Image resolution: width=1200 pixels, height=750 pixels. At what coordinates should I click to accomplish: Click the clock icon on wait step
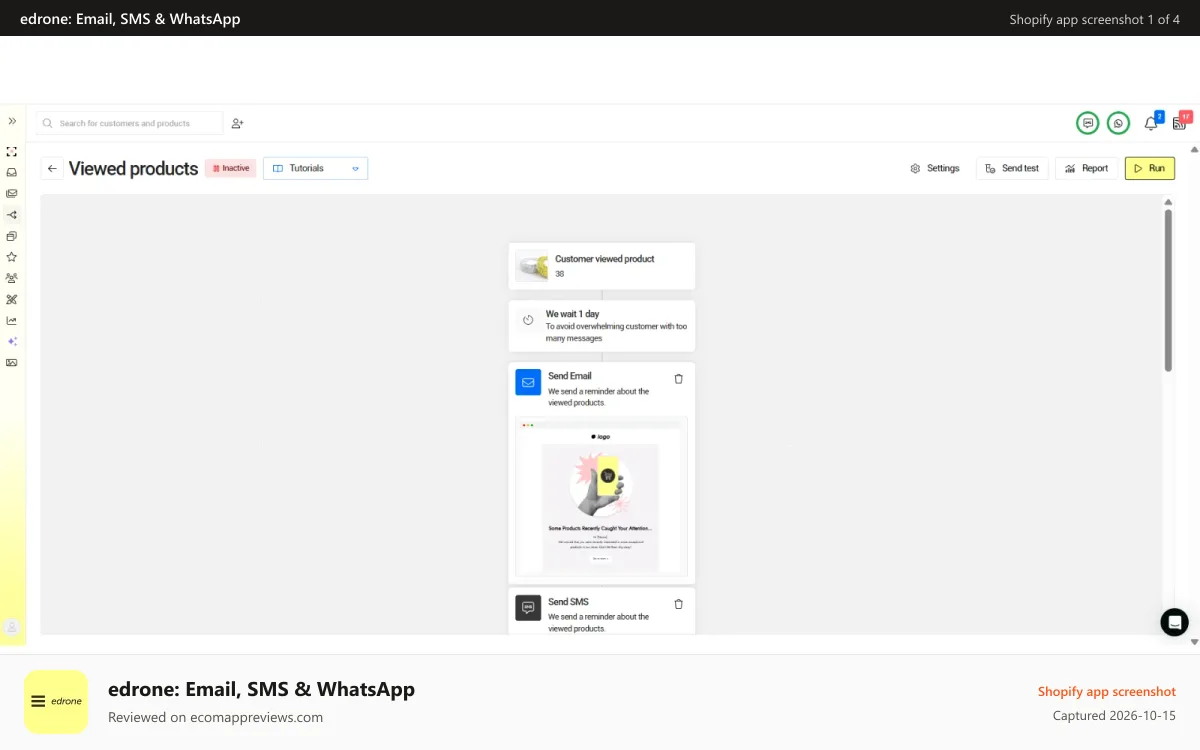click(528, 320)
